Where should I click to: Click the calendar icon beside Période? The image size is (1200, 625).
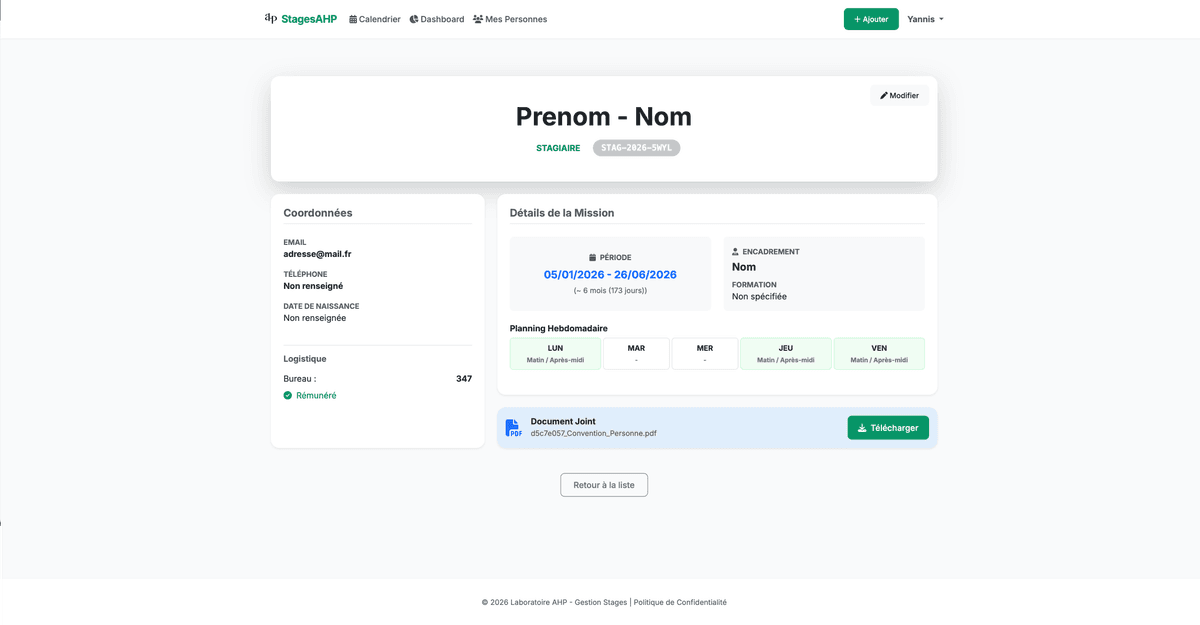point(593,258)
